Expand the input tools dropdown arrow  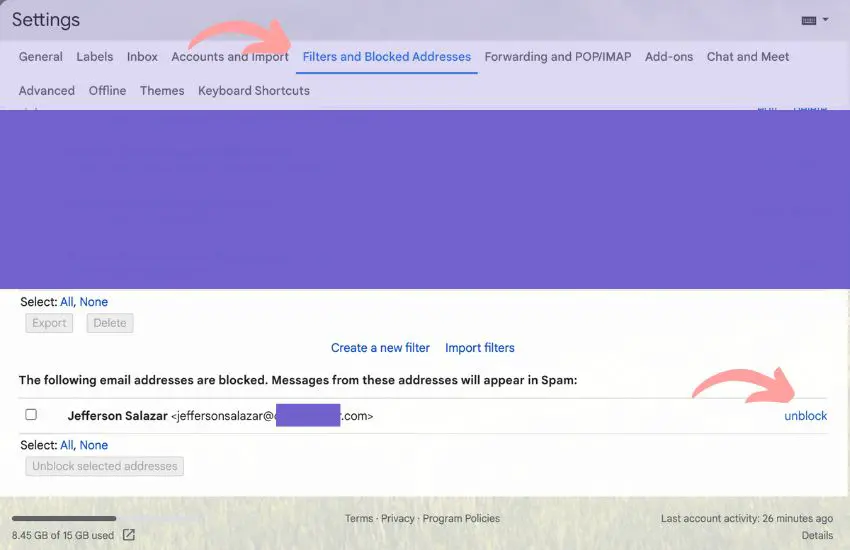point(826,20)
